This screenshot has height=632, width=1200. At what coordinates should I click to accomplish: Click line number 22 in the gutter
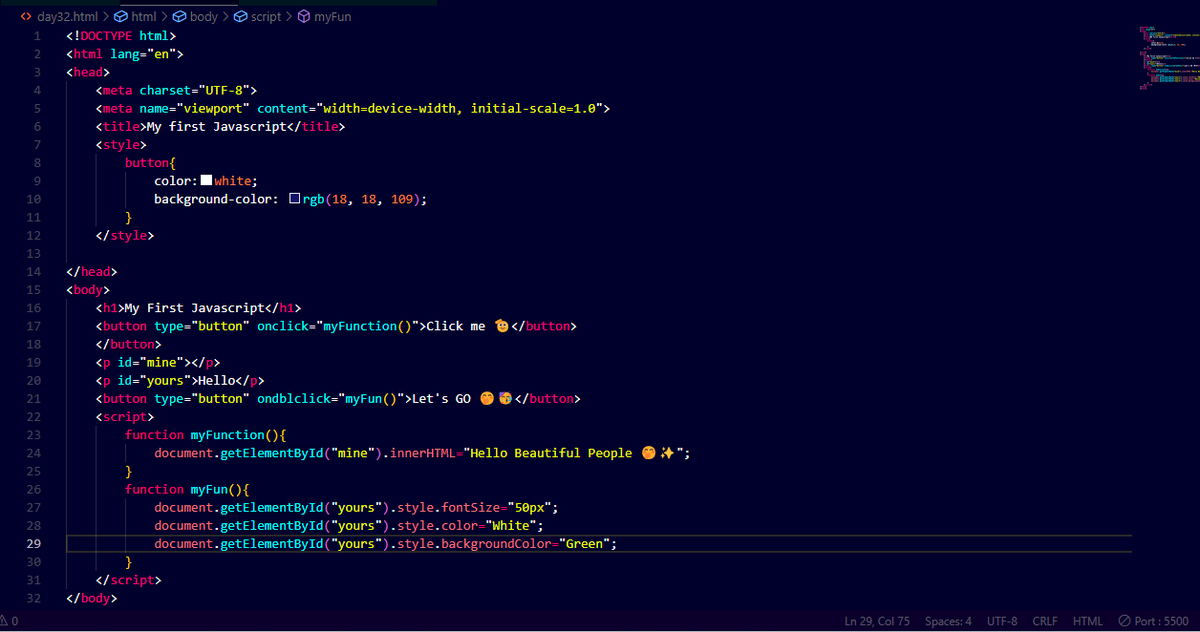(35, 417)
